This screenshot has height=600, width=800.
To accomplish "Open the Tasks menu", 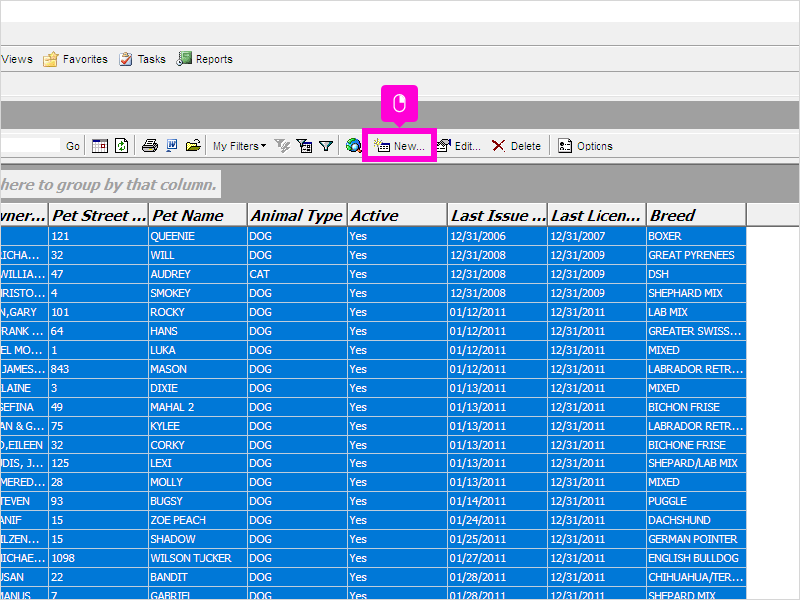I will click(x=142, y=59).
